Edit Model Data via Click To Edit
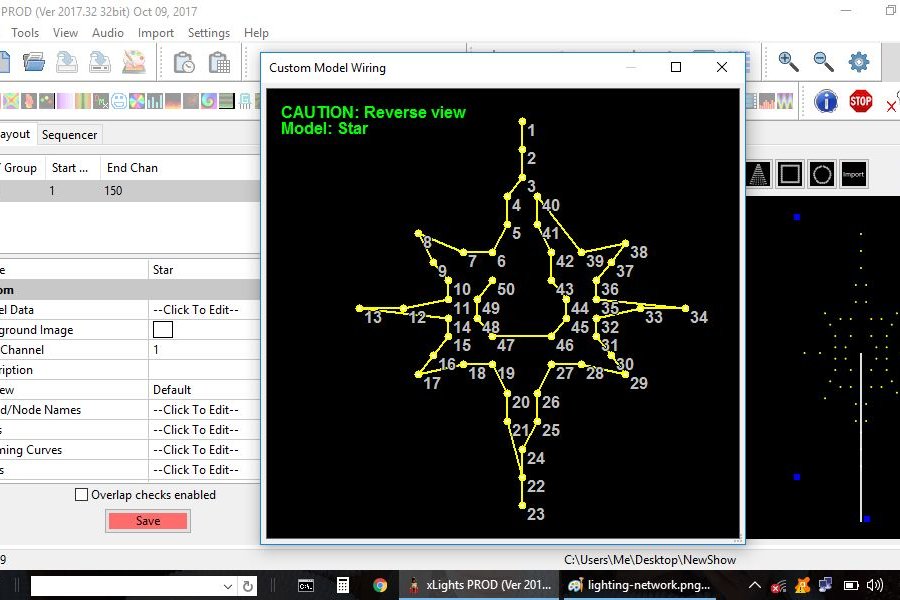The height and width of the screenshot is (600, 900). (196, 309)
